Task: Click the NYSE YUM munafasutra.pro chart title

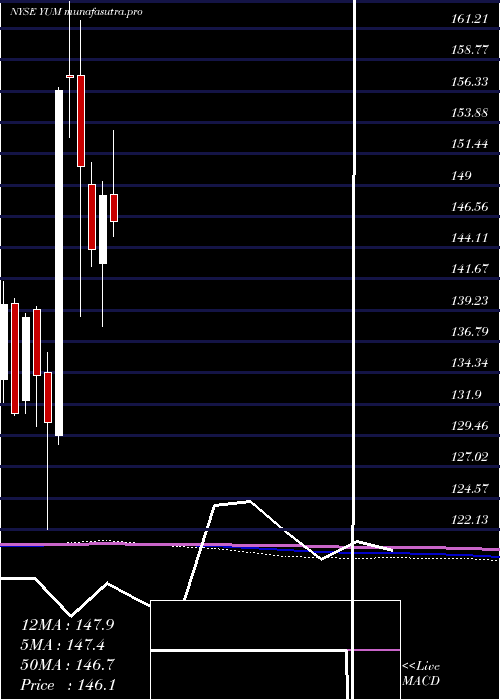Action: click(x=76, y=12)
